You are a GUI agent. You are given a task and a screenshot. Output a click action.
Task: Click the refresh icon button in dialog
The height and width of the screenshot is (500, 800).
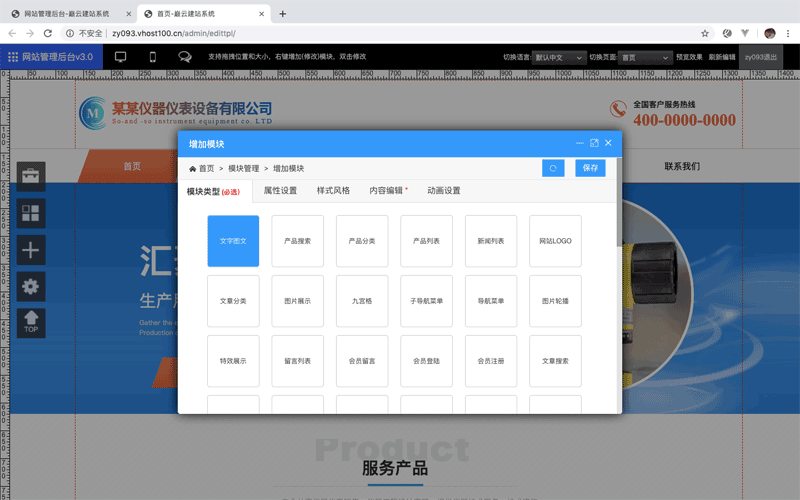tap(553, 168)
